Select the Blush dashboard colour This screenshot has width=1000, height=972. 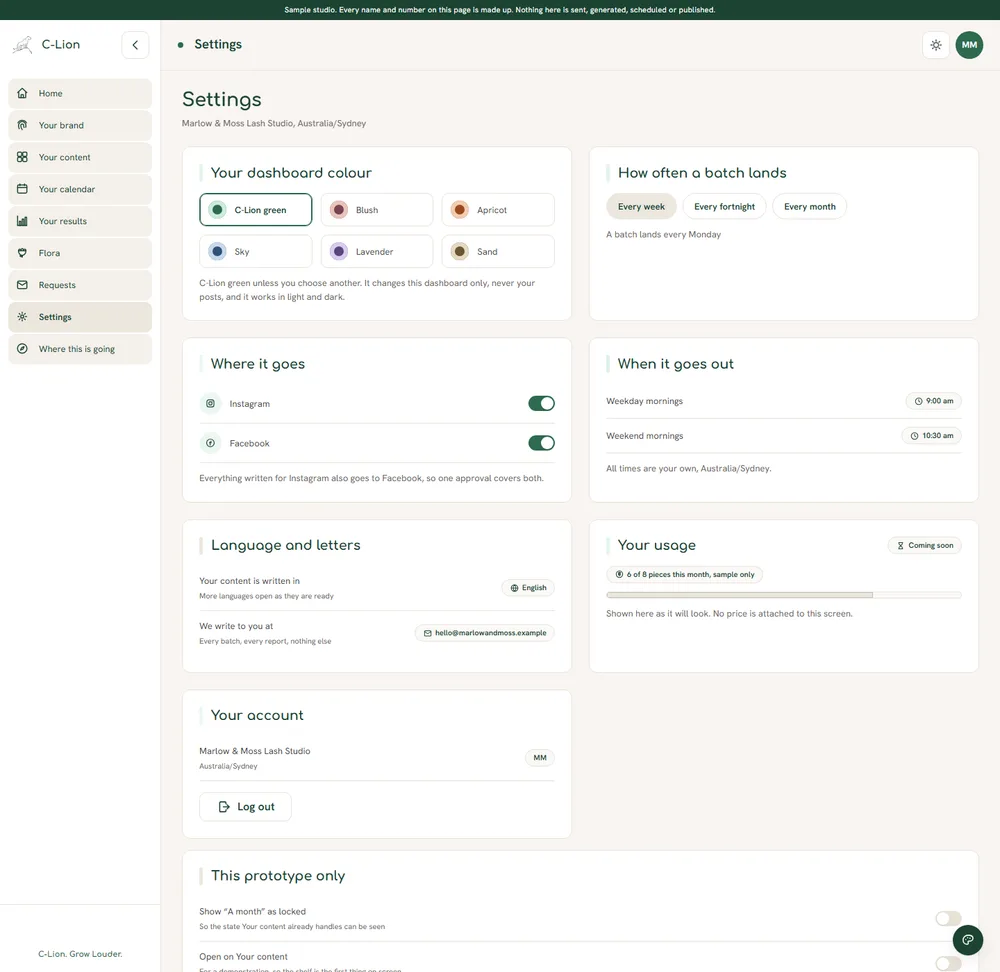[x=377, y=210]
